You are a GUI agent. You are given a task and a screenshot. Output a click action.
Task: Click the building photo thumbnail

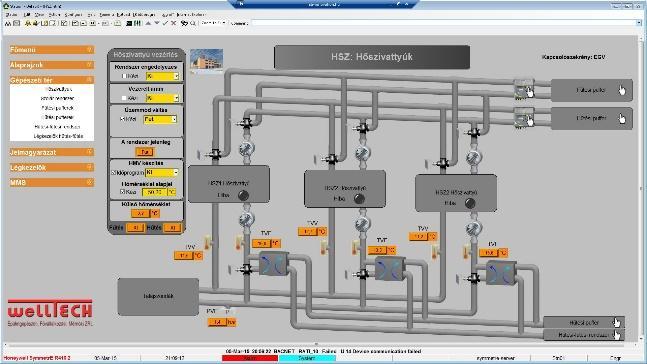point(207,59)
